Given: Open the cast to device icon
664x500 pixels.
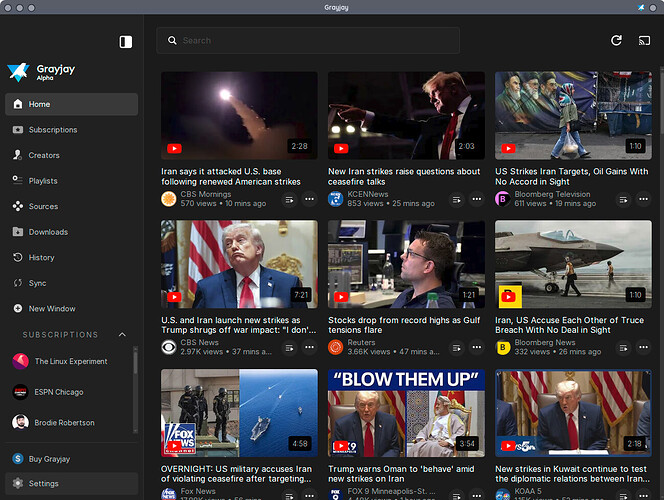Looking at the screenshot, I should tap(644, 41).
